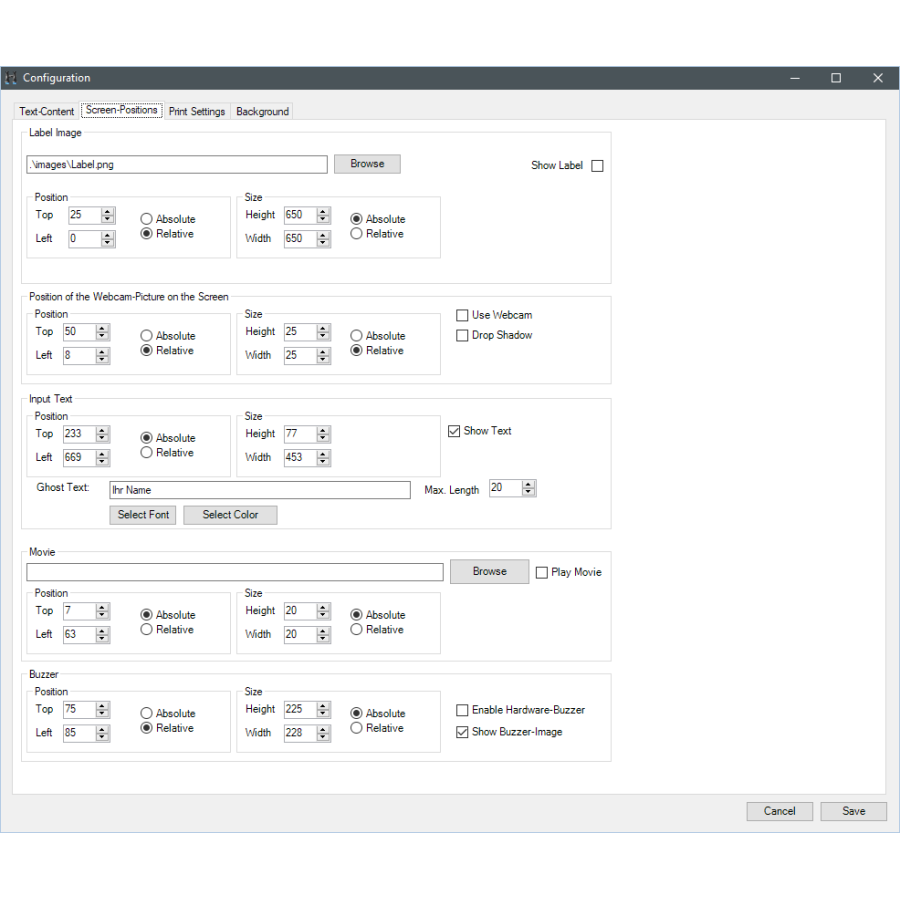Image resolution: width=900 pixels, height=900 pixels.
Task: Click Save to store configuration
Action: click(853, 811)
